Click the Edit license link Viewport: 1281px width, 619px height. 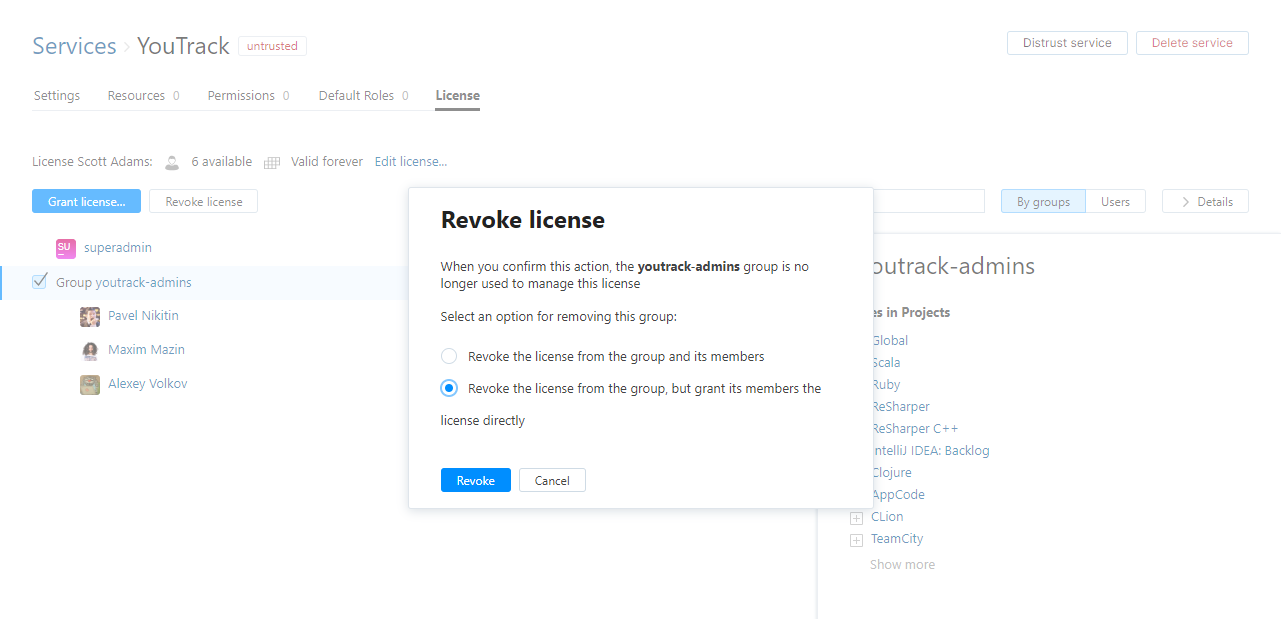[411, 162]
